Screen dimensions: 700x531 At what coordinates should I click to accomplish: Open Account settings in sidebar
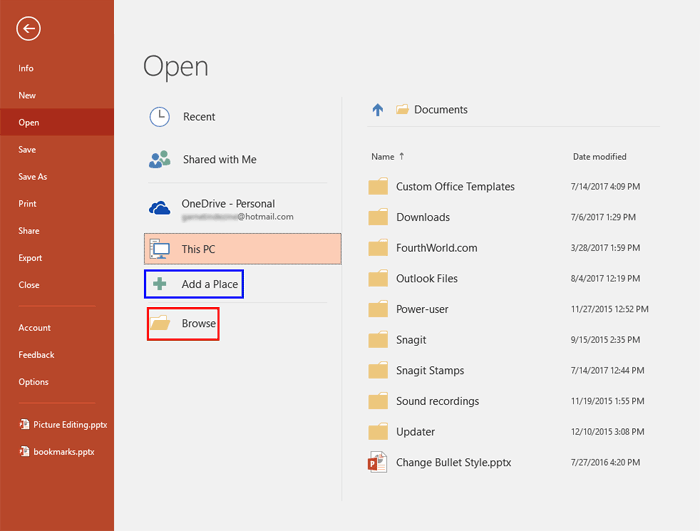34,328
